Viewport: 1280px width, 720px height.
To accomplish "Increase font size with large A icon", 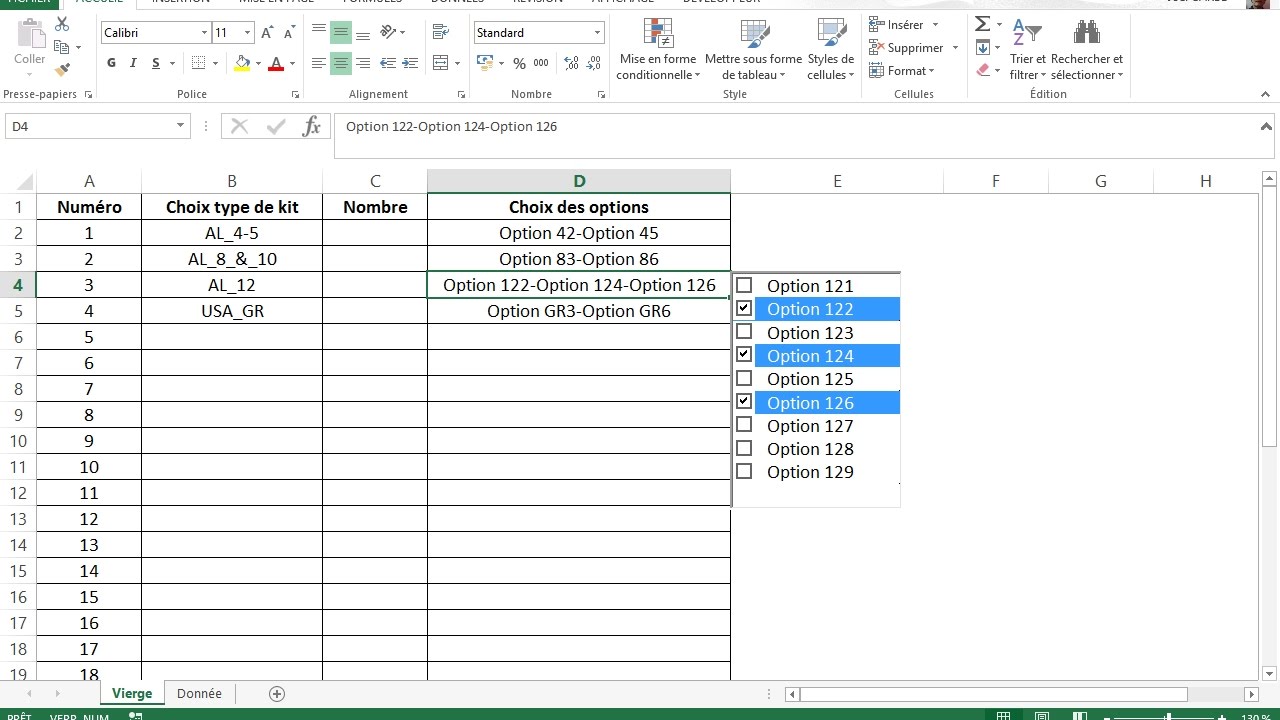I will 267,33.
